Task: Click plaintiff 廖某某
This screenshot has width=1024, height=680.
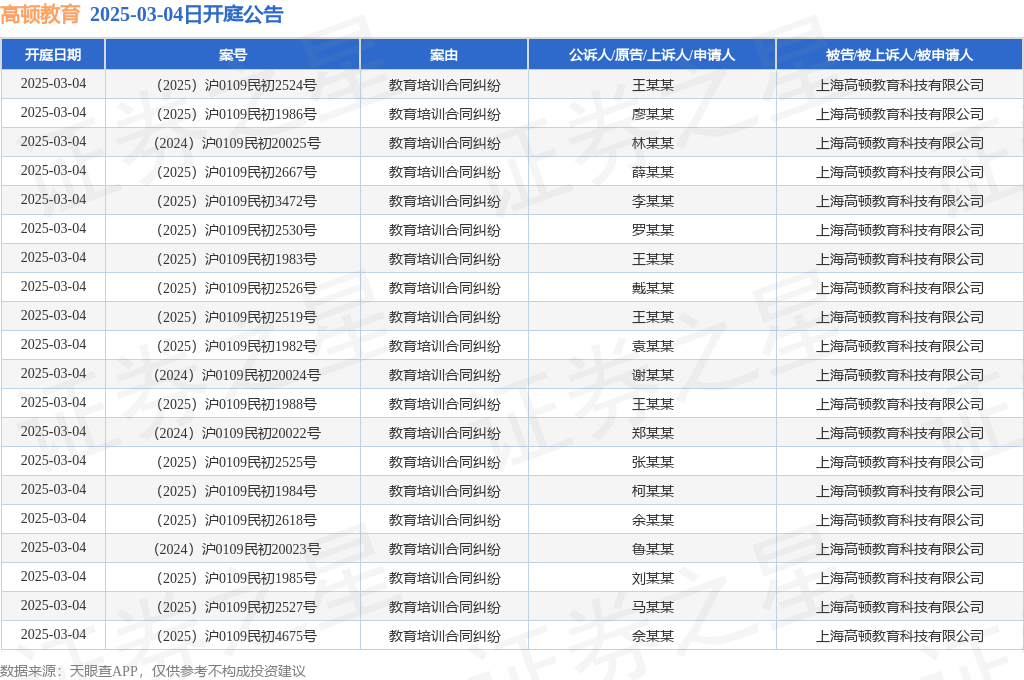Action: (x=652, y=114)
